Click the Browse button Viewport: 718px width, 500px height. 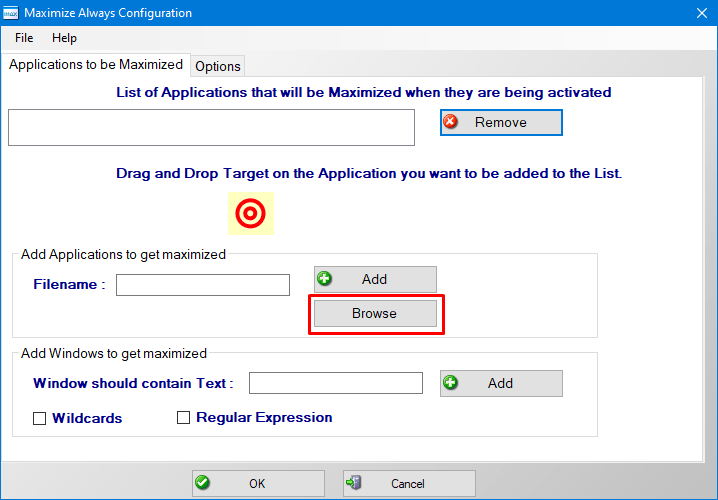tap(375, 314)
